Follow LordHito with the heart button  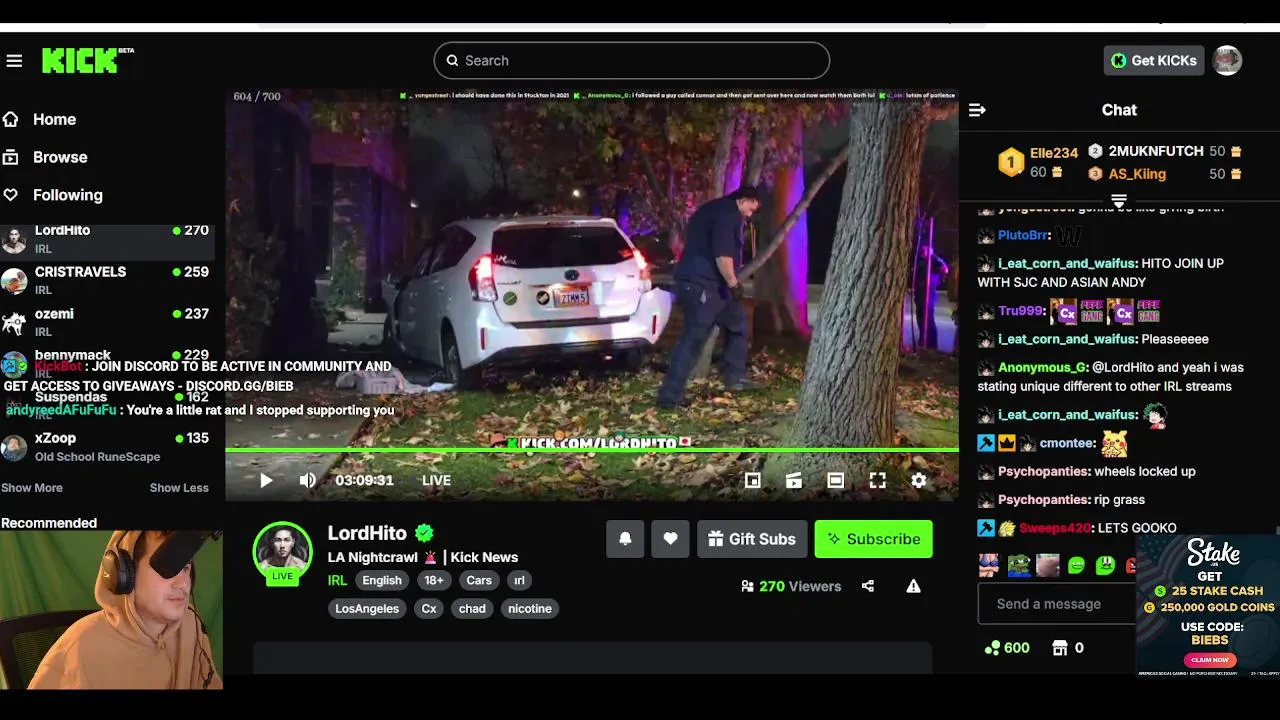pyautogui.click(x=670, y=539)
